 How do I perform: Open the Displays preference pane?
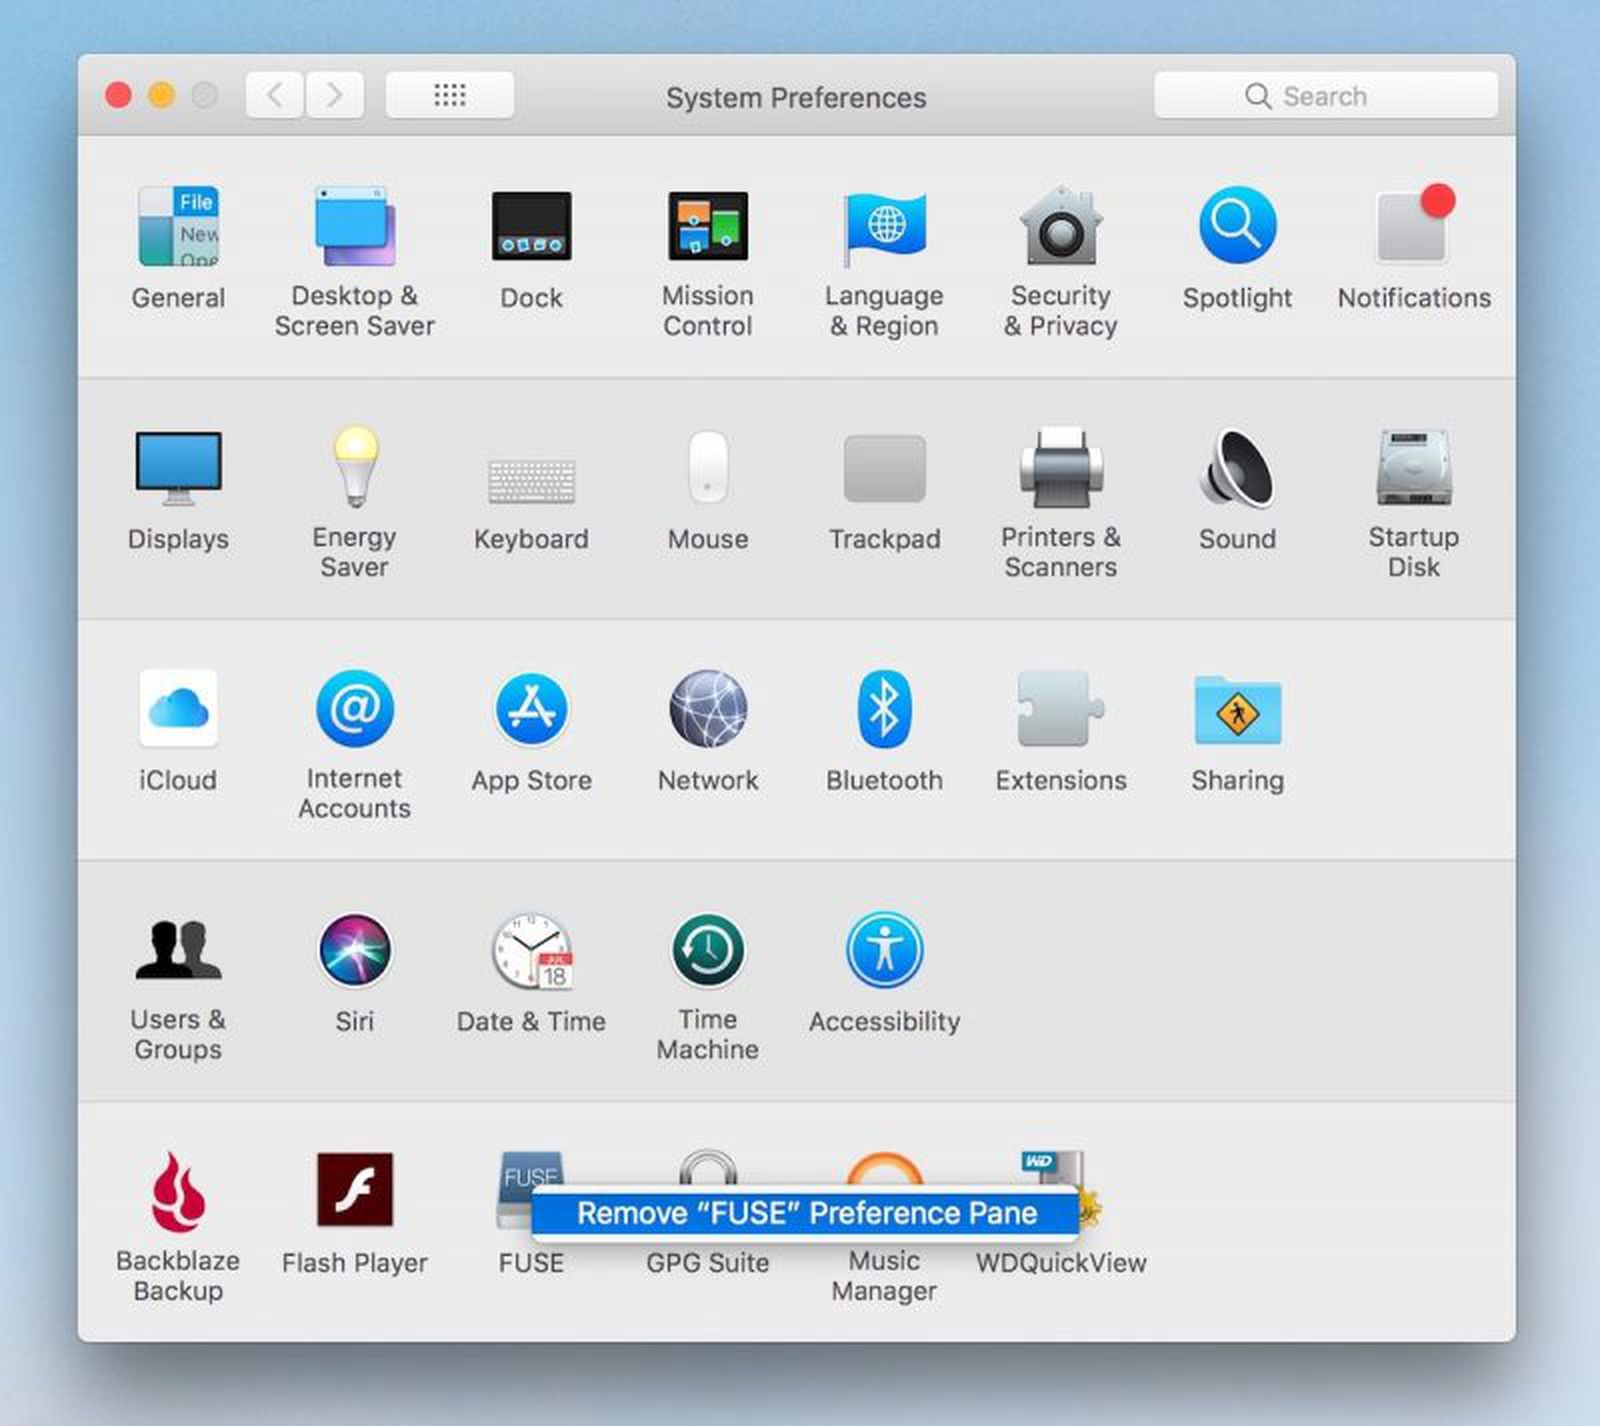pos(178,470)
